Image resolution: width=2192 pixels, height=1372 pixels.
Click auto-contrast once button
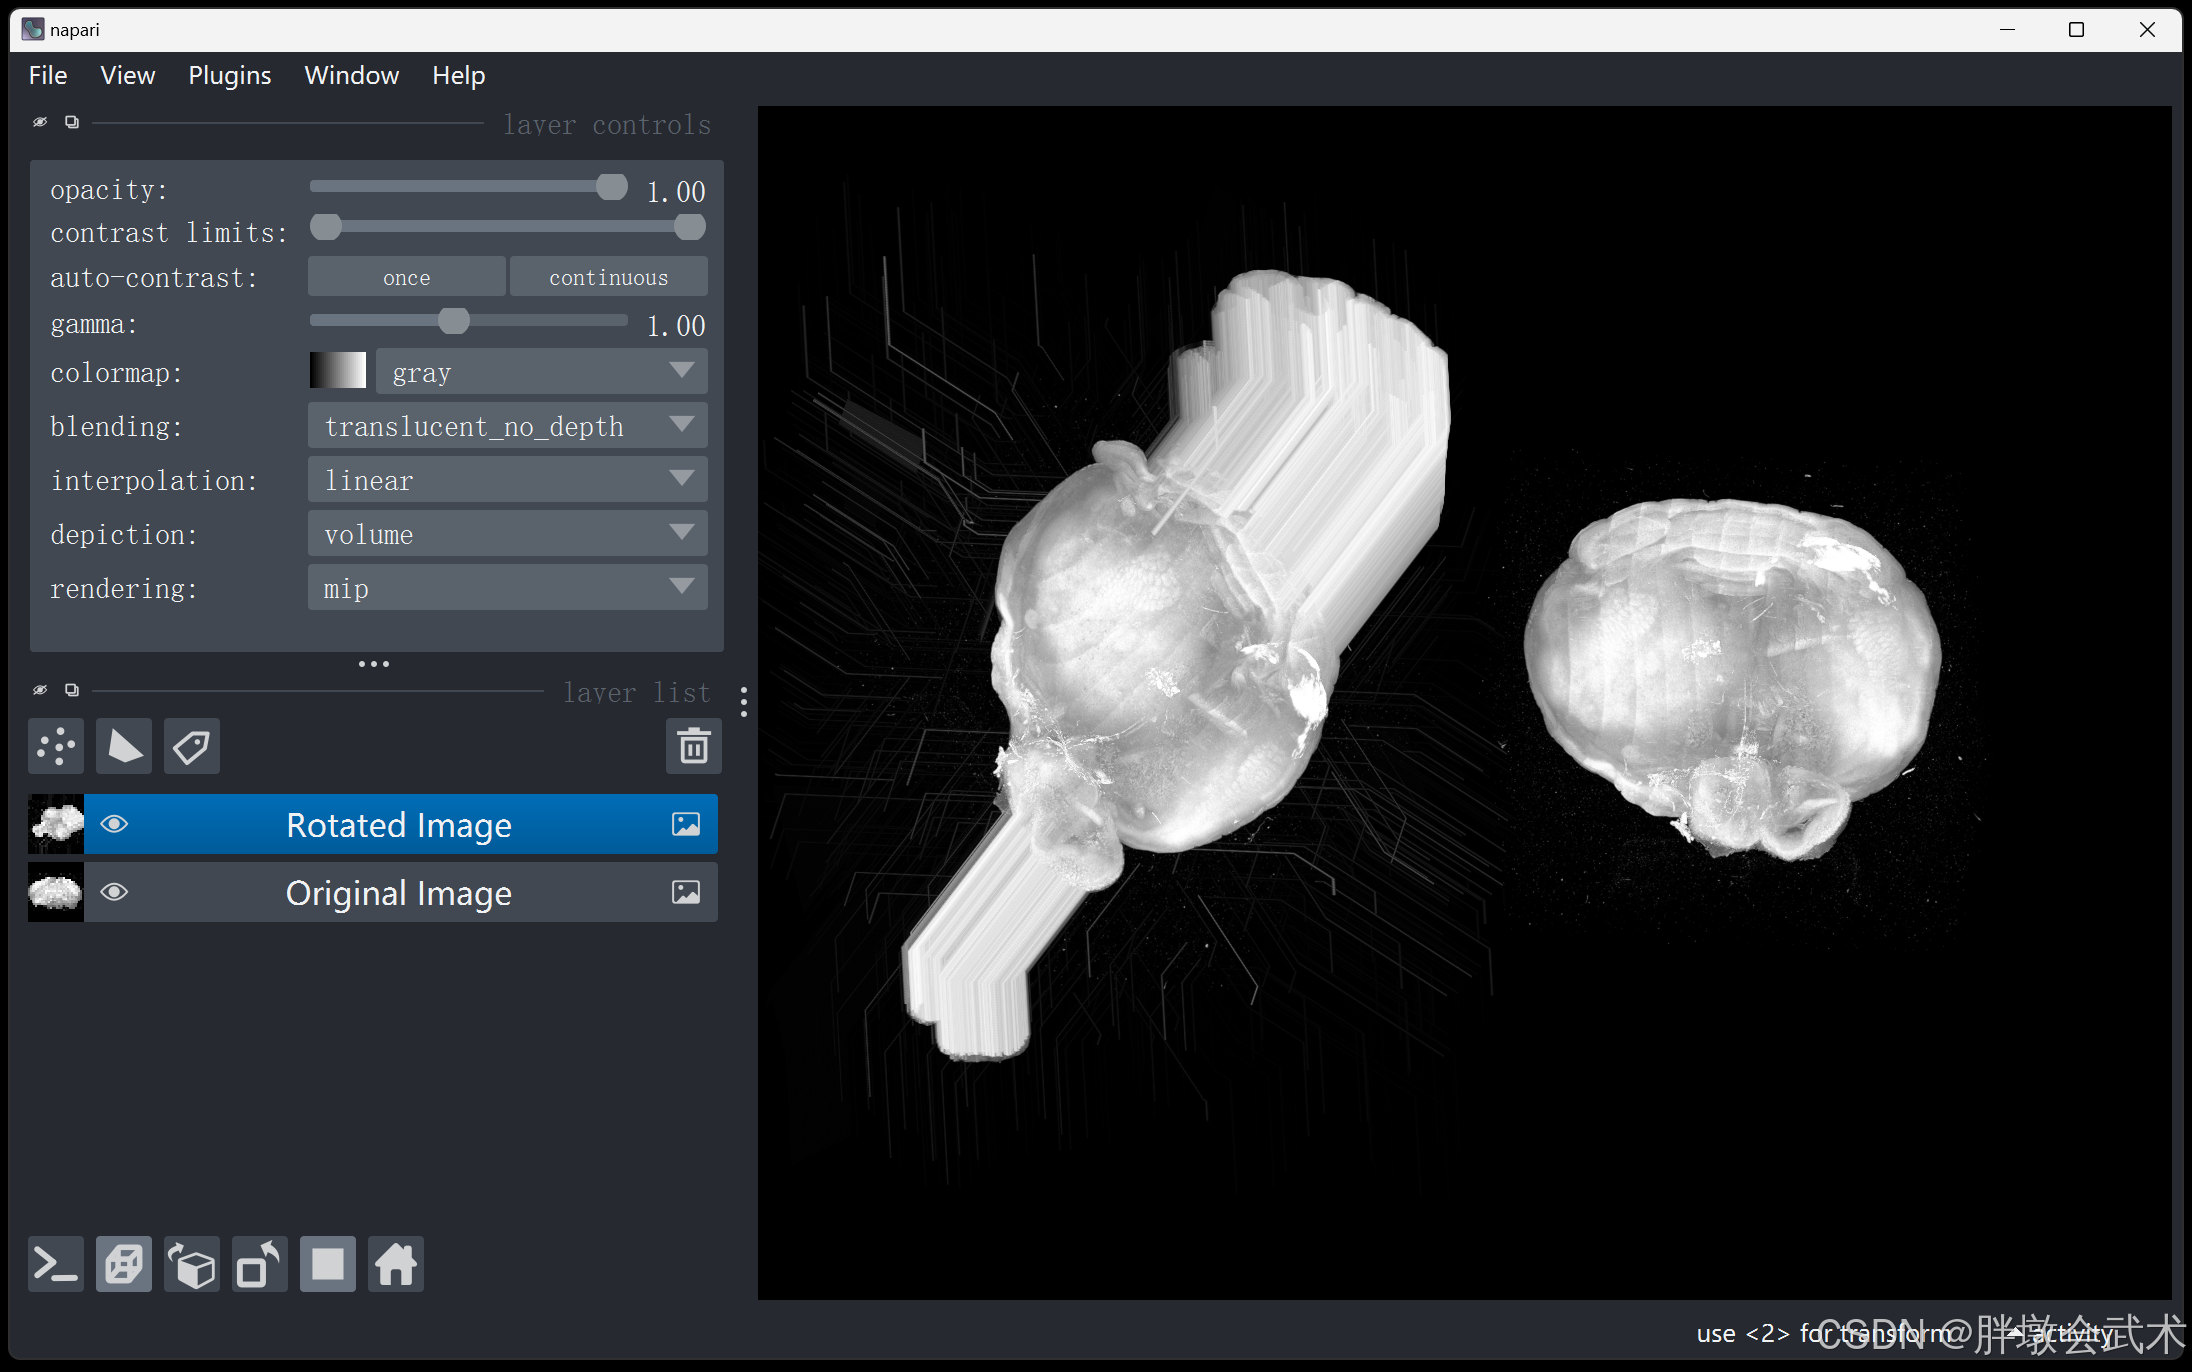click(x=406, y=278)
